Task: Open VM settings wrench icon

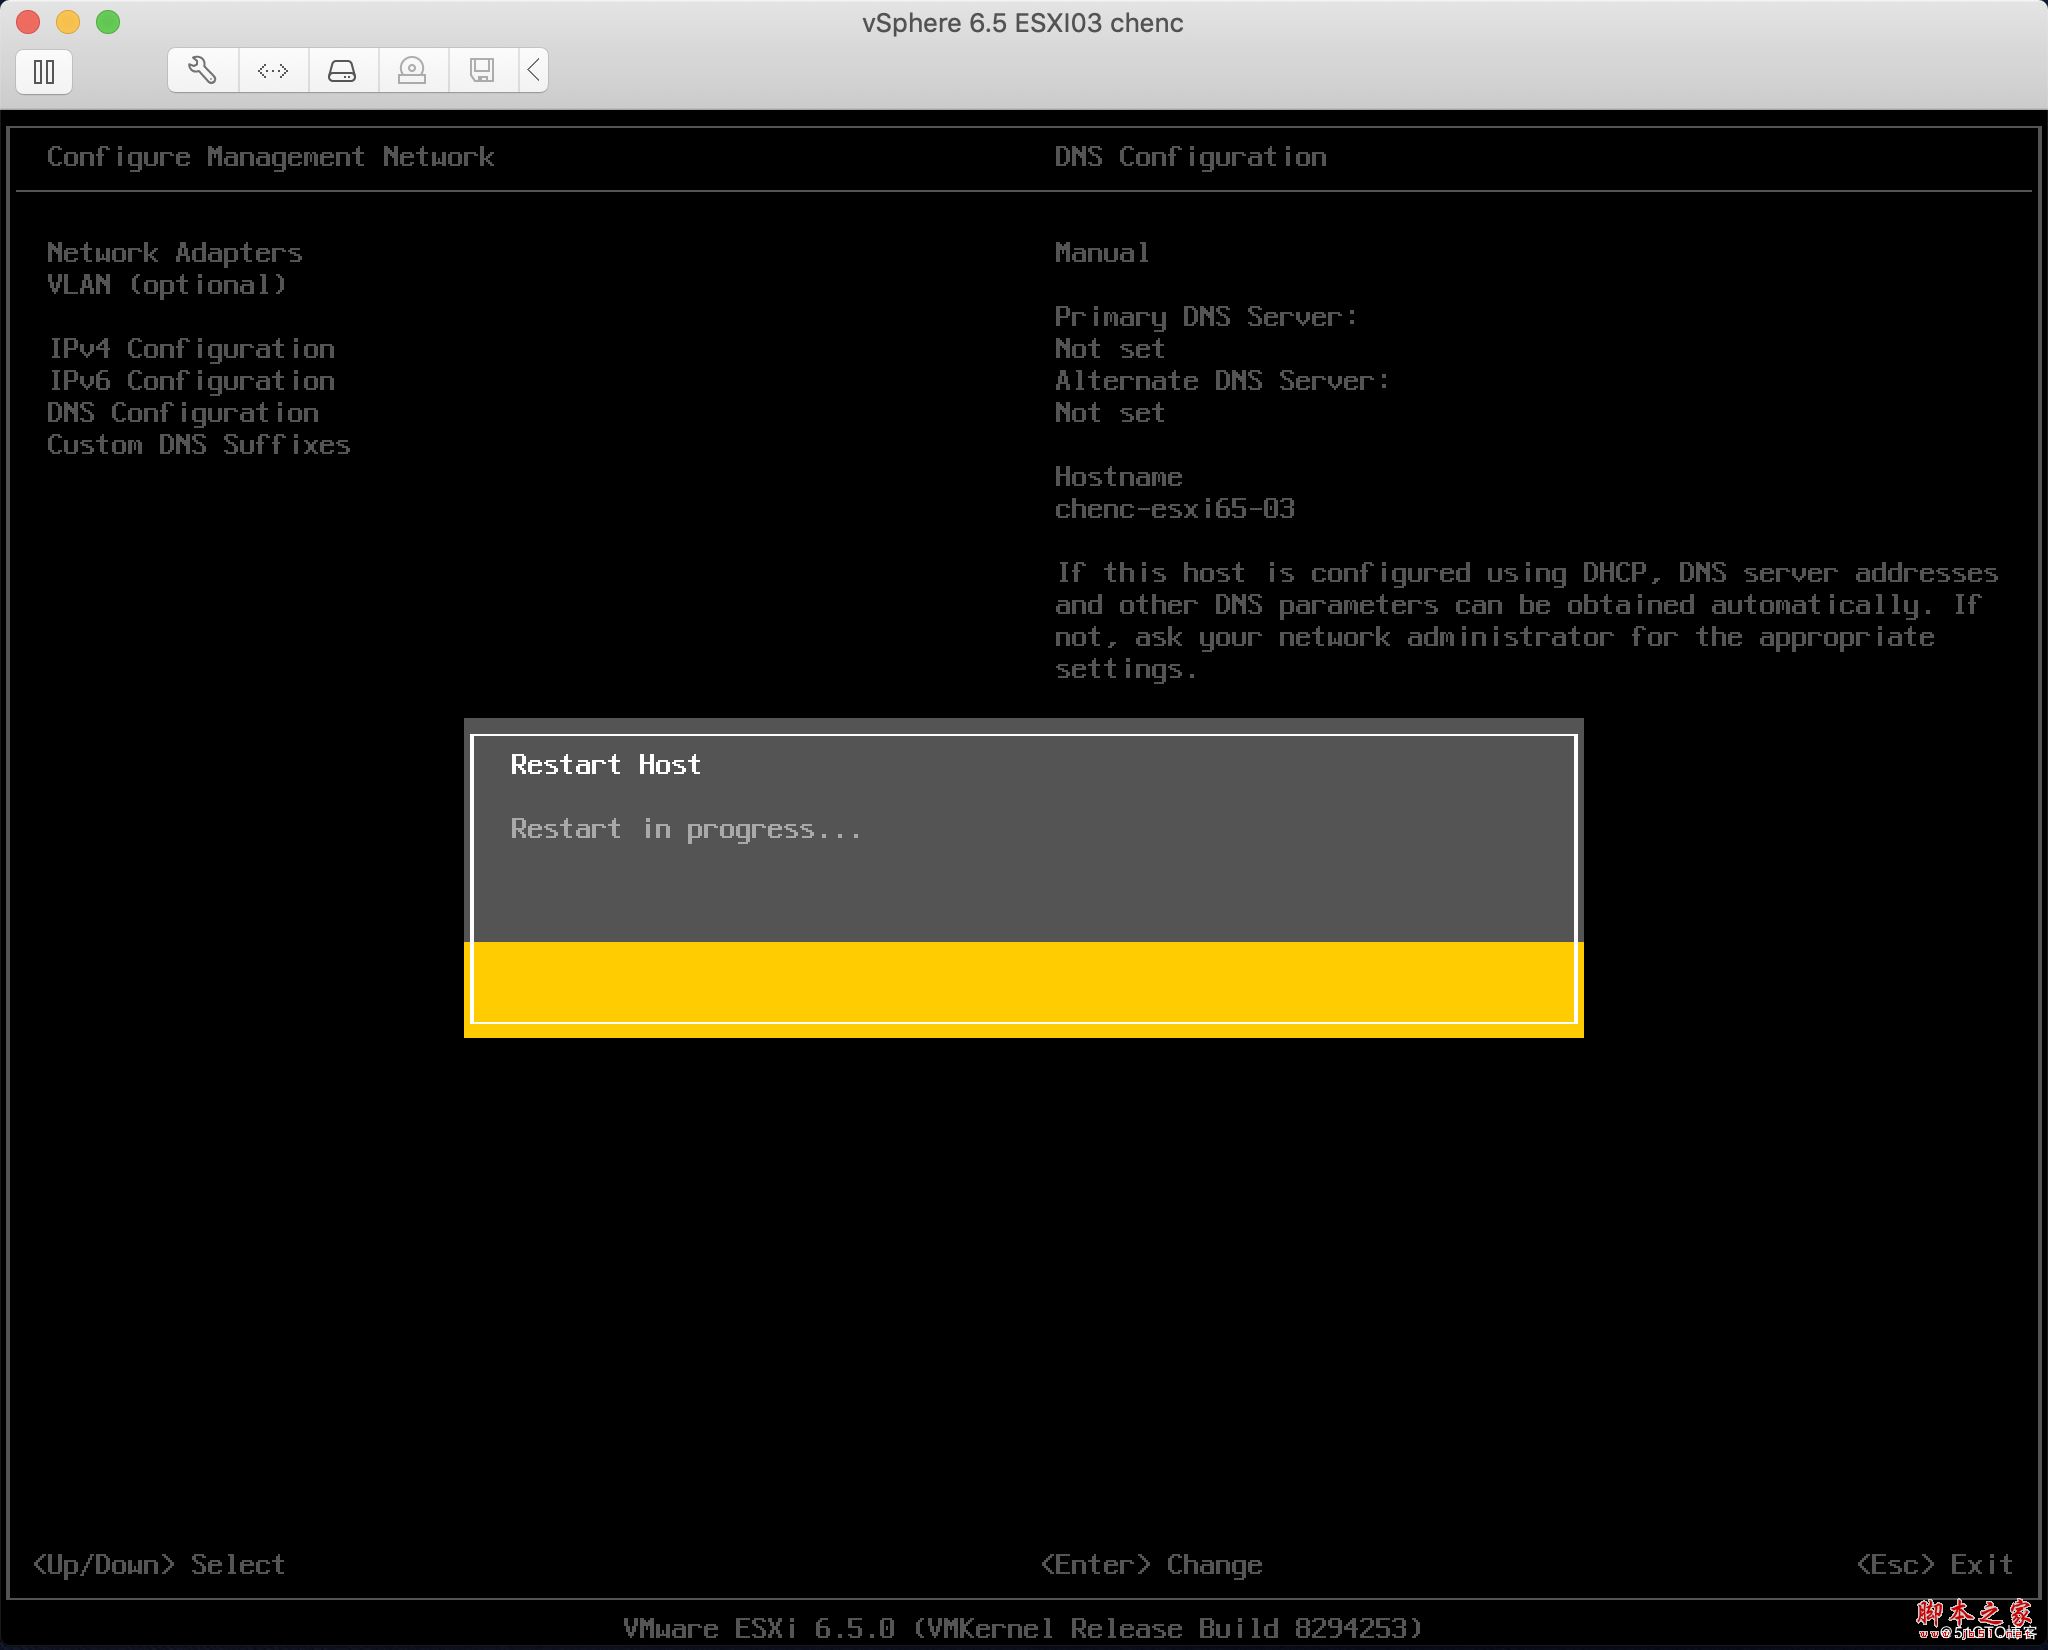Action: (x=203, y=70)
